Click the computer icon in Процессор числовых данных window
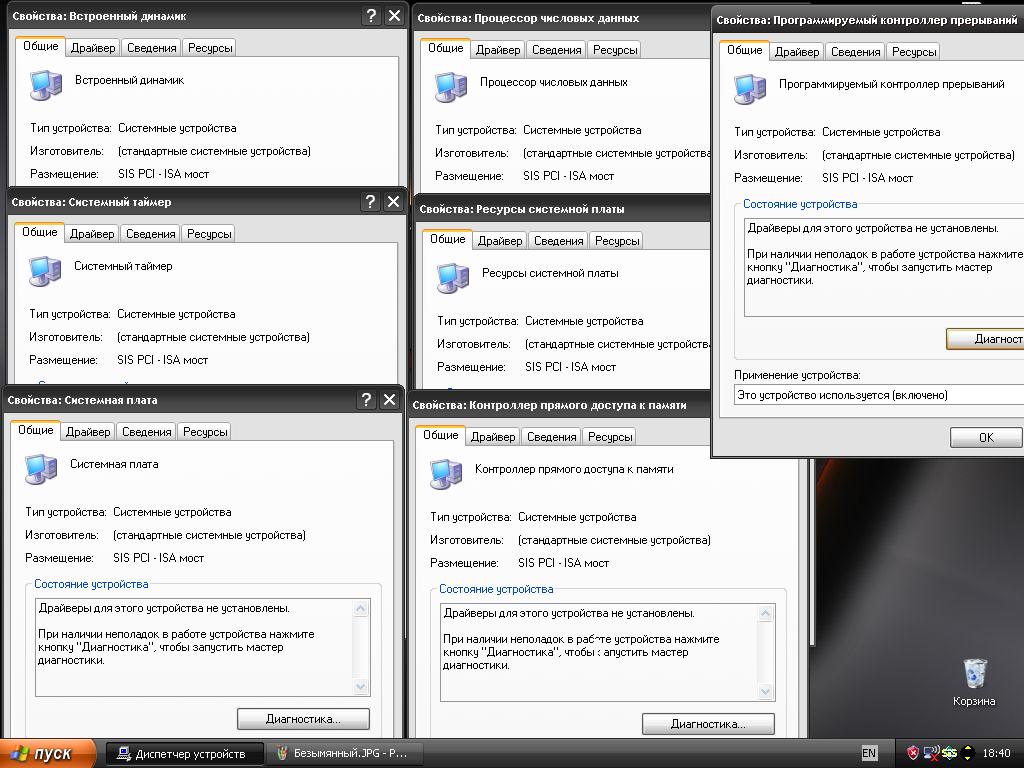This screenshot has height=768, width=1024. (x=451, y=86)
